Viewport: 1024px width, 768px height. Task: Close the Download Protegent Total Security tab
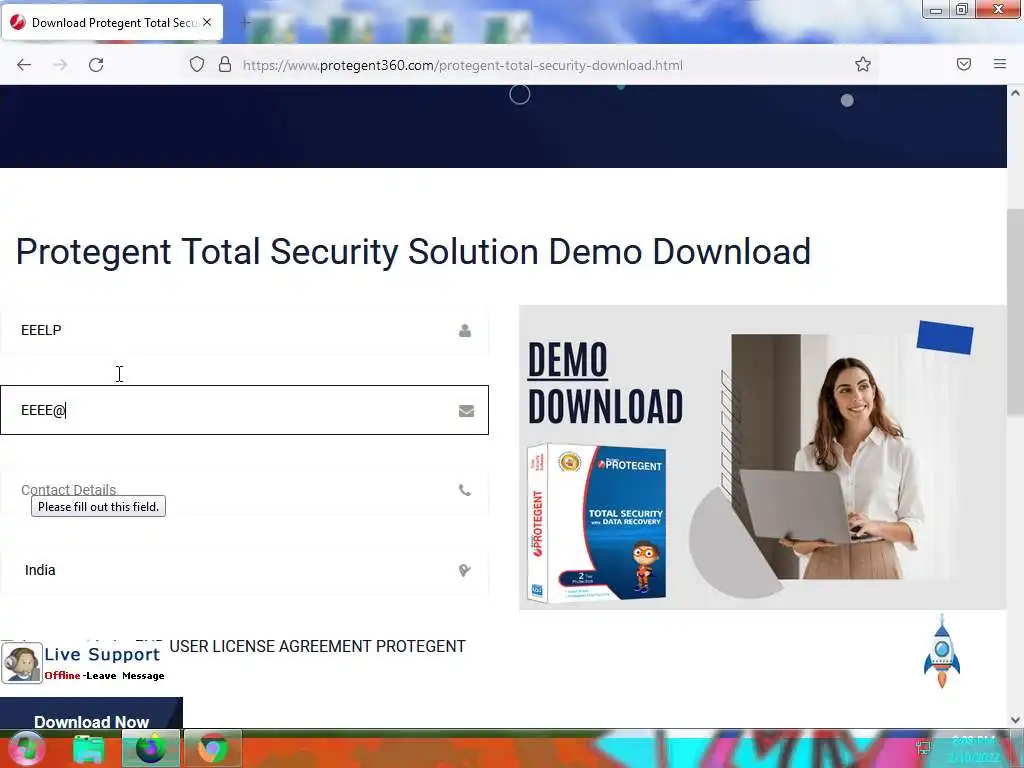tap(207, 22)
